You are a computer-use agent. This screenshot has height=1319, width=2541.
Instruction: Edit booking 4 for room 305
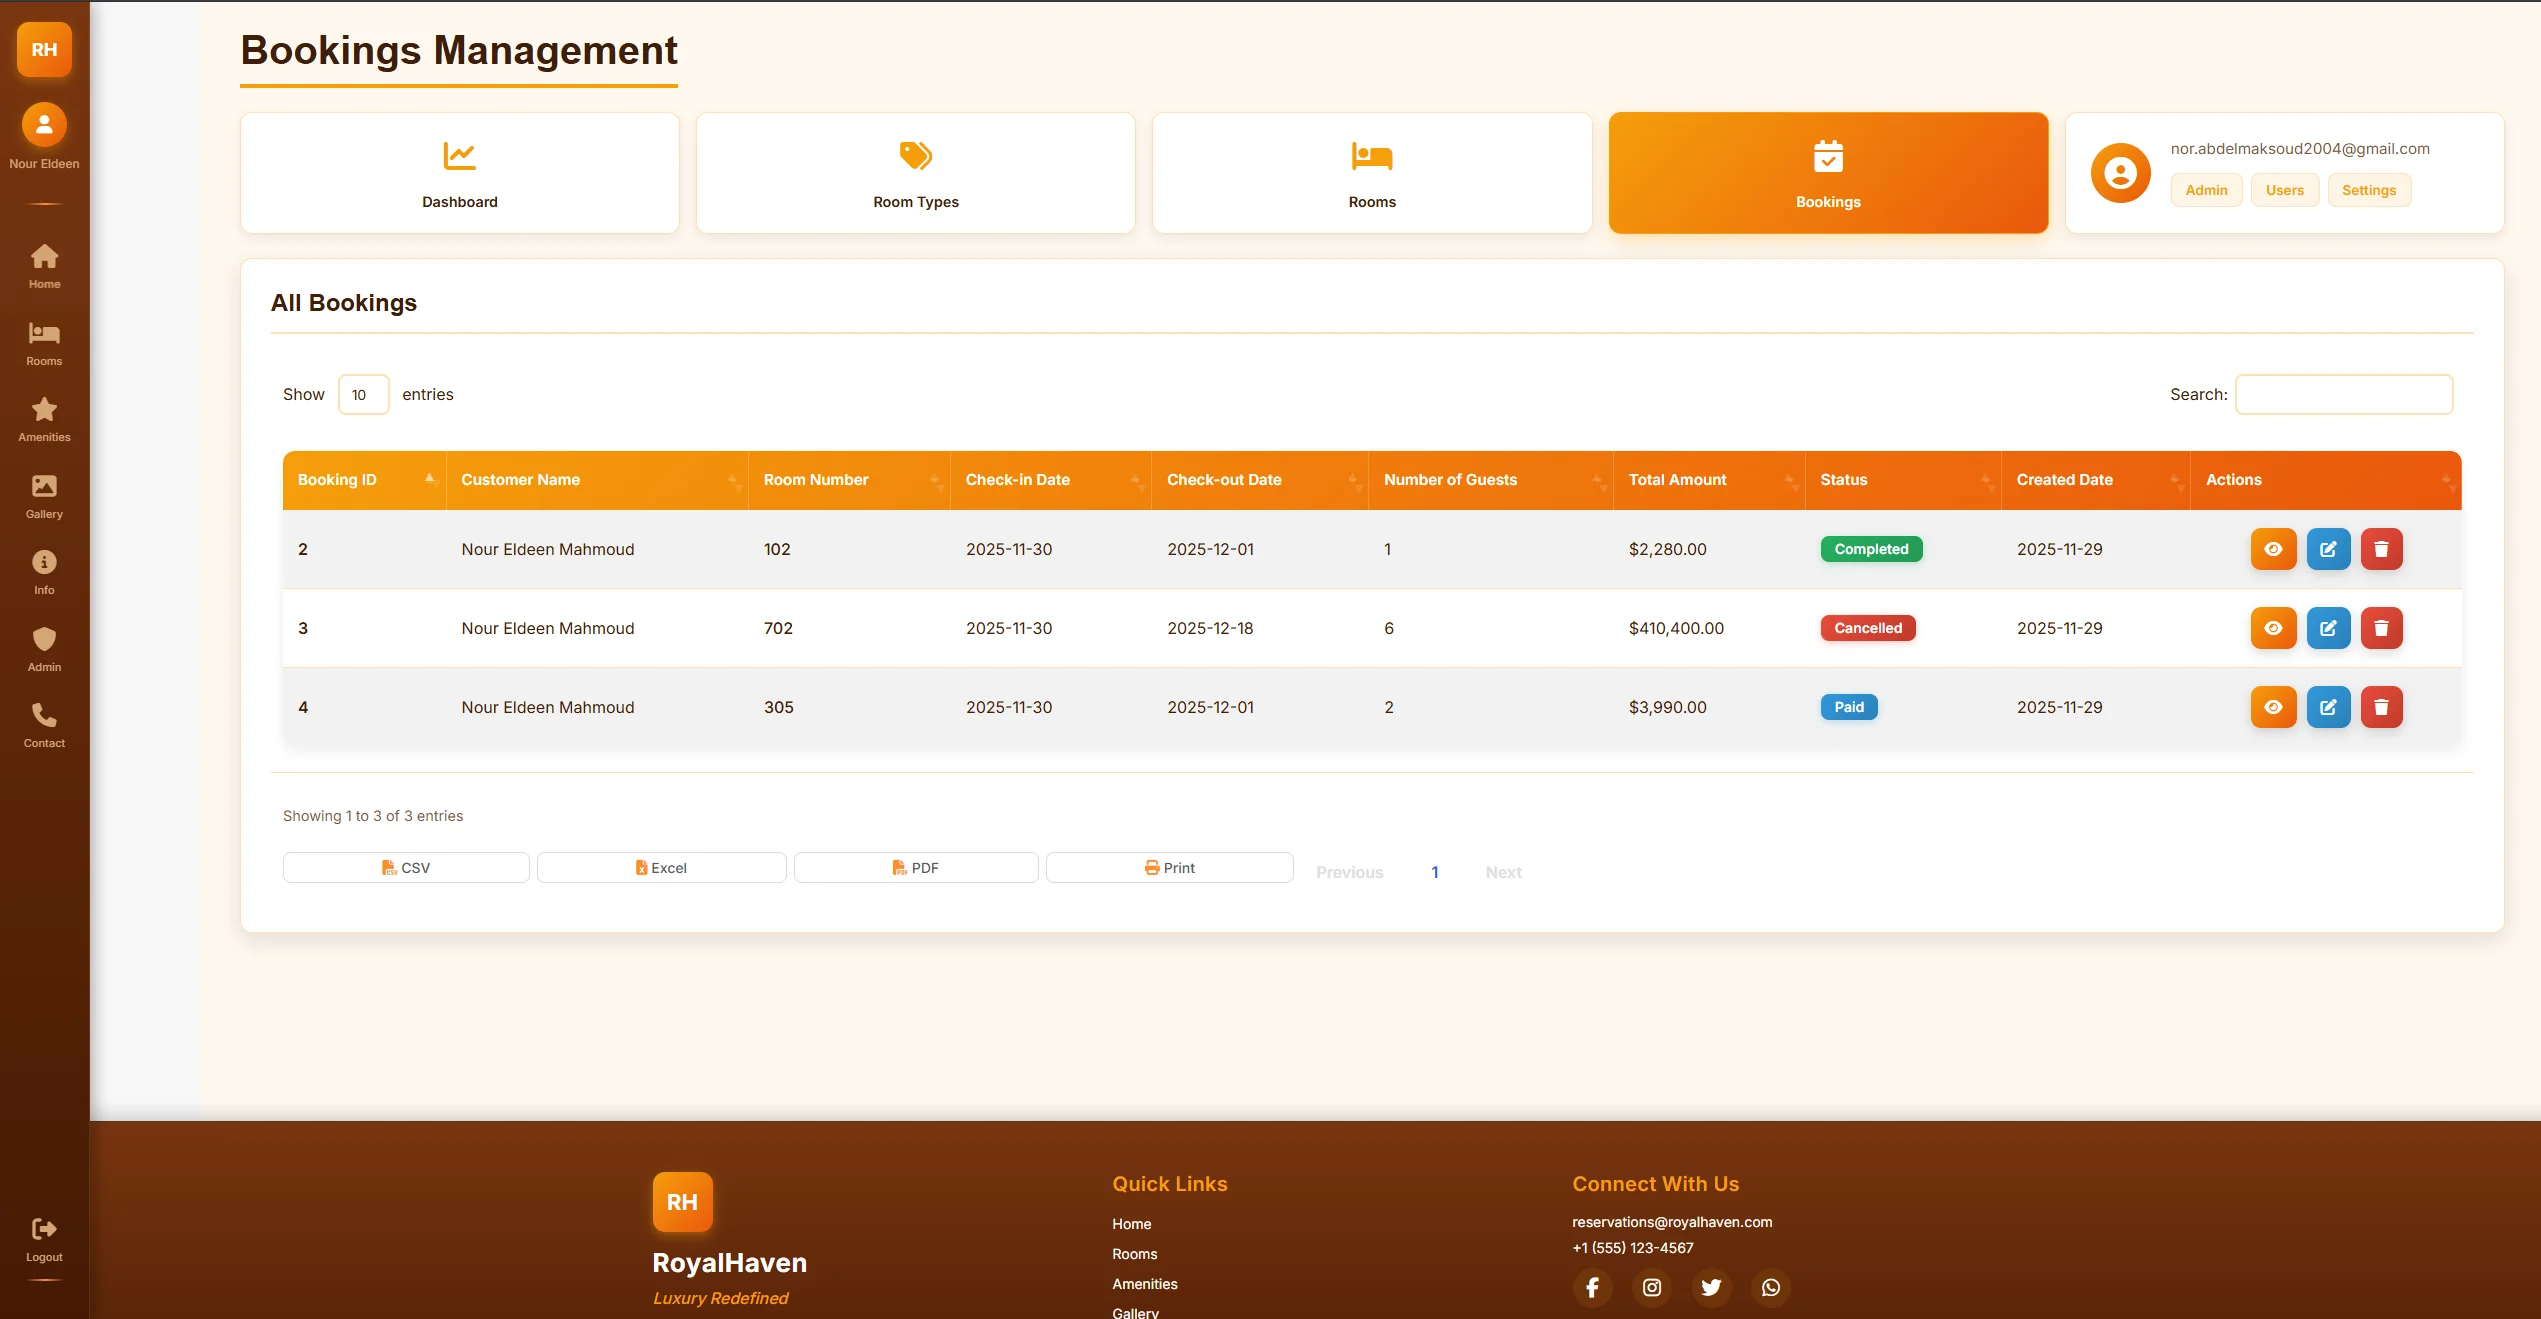click(x=2328, y=707)
